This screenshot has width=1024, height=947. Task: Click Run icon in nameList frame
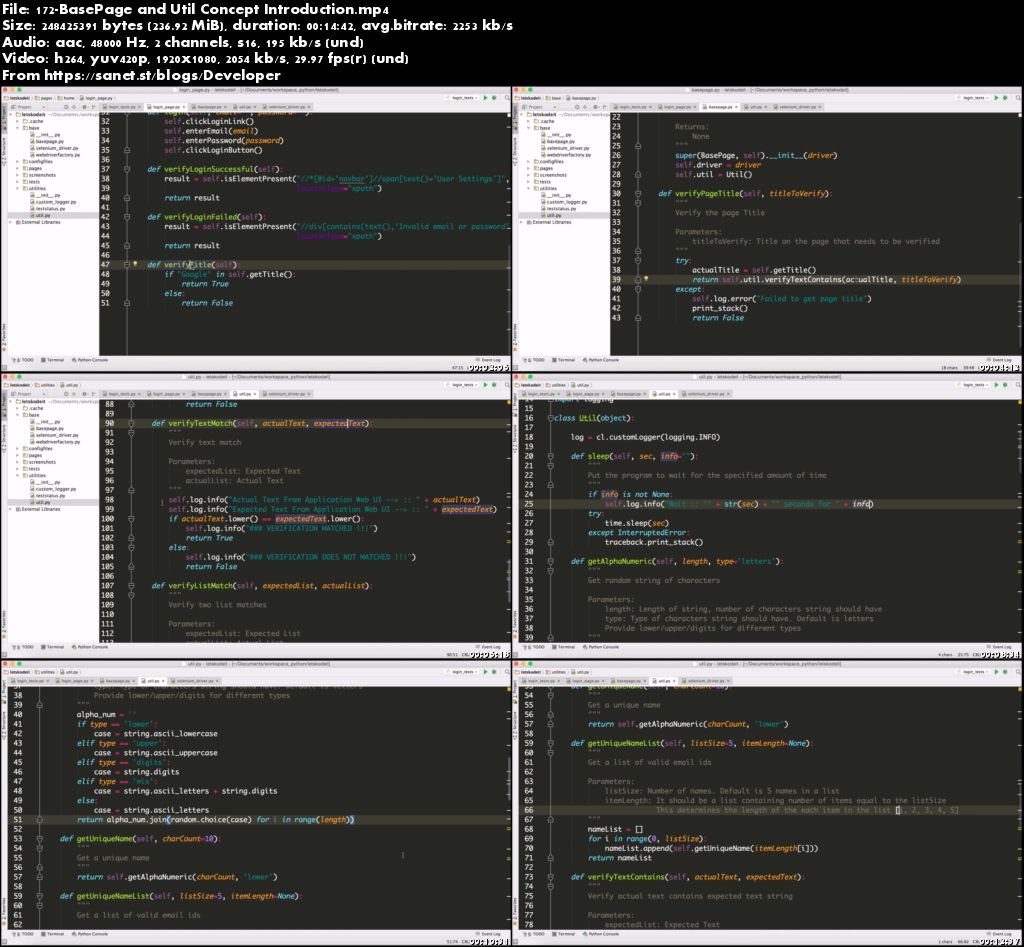coord(997,671)
